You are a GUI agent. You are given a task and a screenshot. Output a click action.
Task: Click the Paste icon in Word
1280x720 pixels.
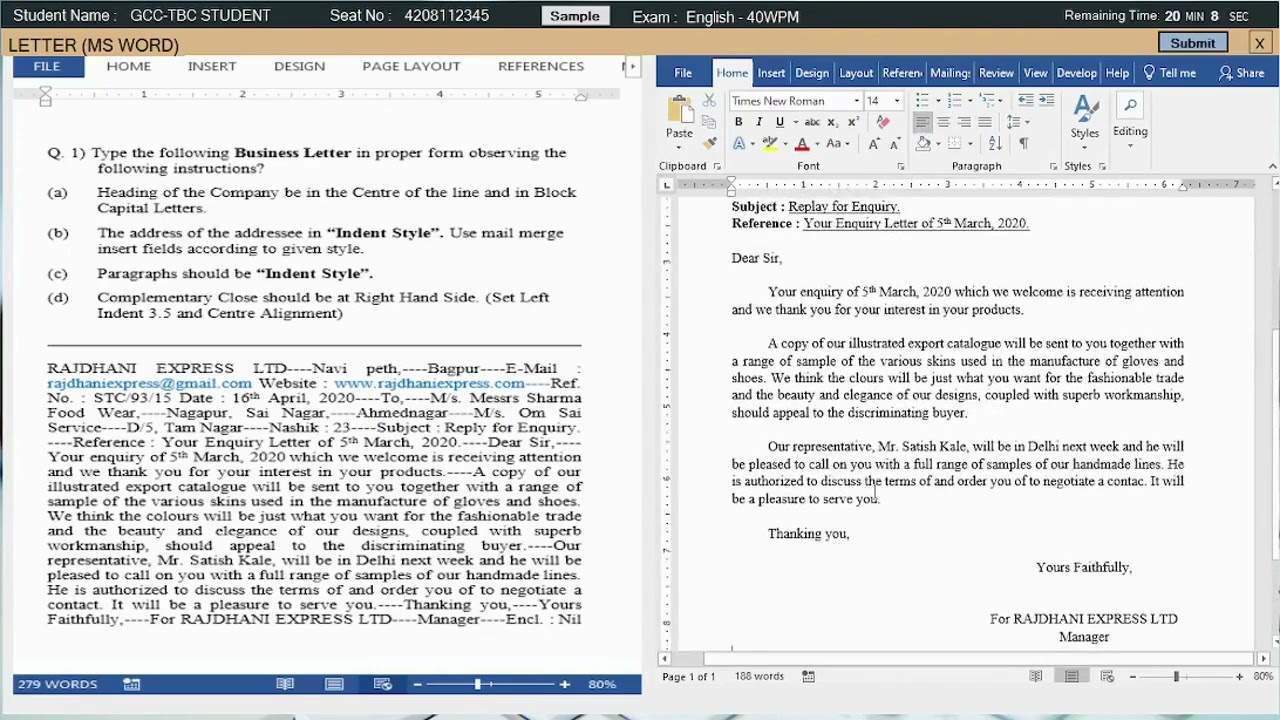[x=679, y=109]
